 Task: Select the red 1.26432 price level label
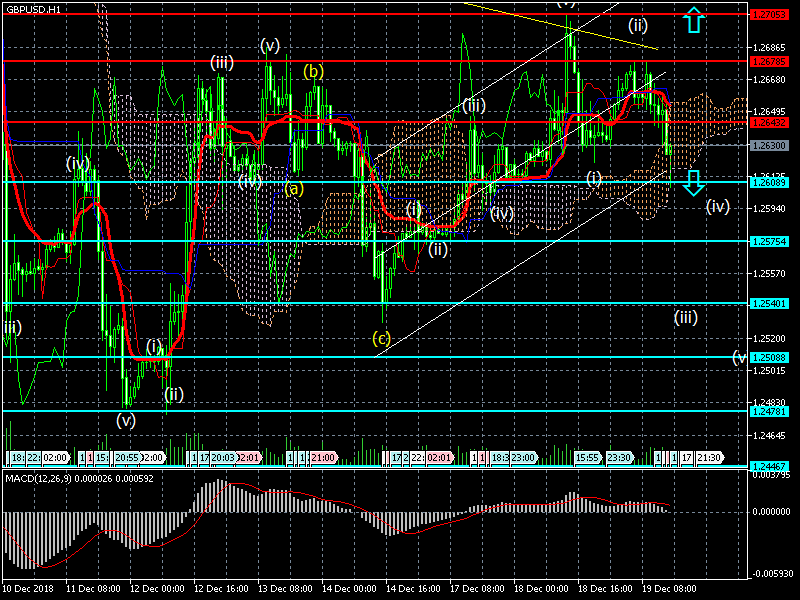point(771,123)
